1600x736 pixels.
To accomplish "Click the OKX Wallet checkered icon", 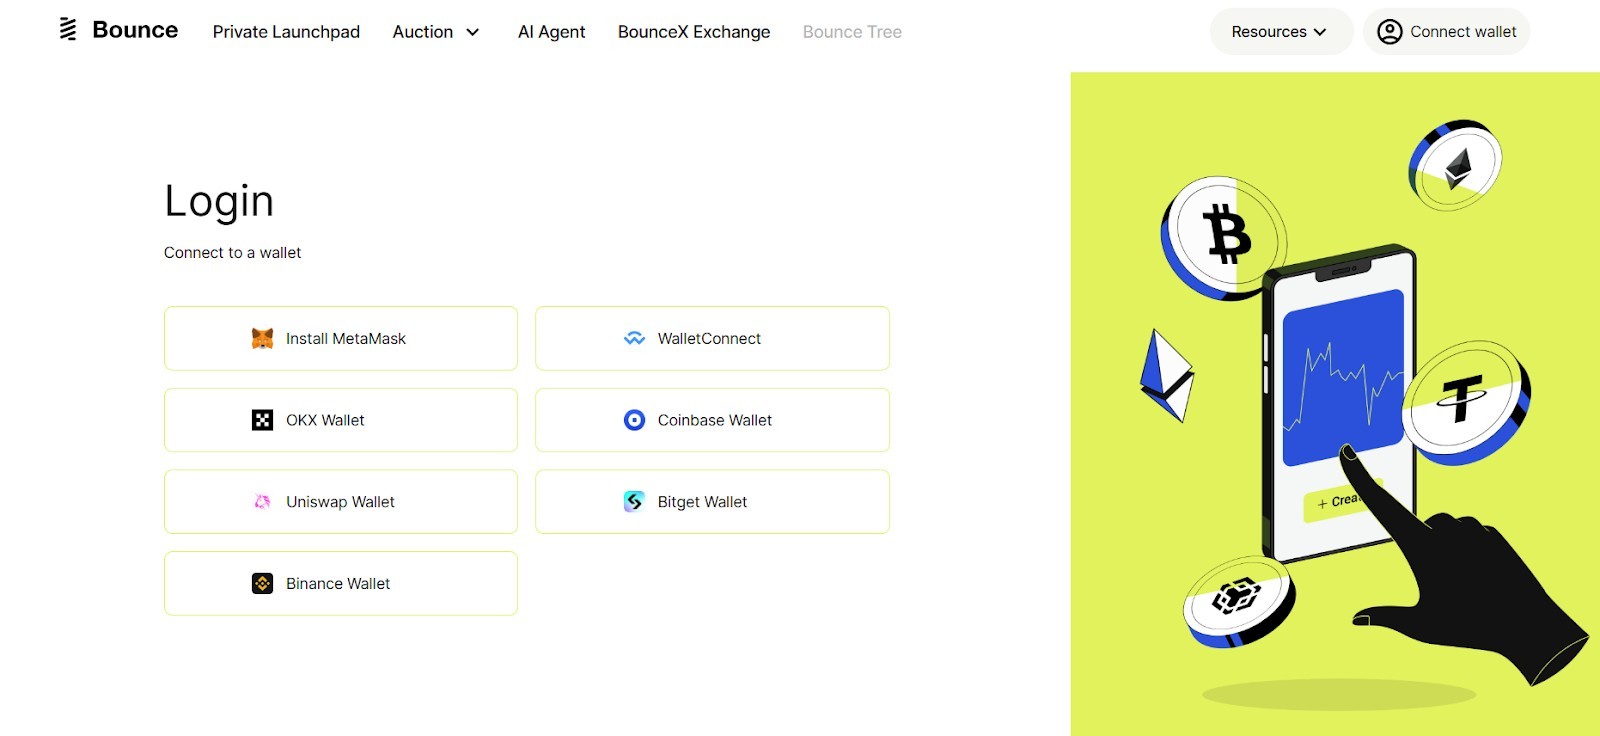I will coord(262,420).
